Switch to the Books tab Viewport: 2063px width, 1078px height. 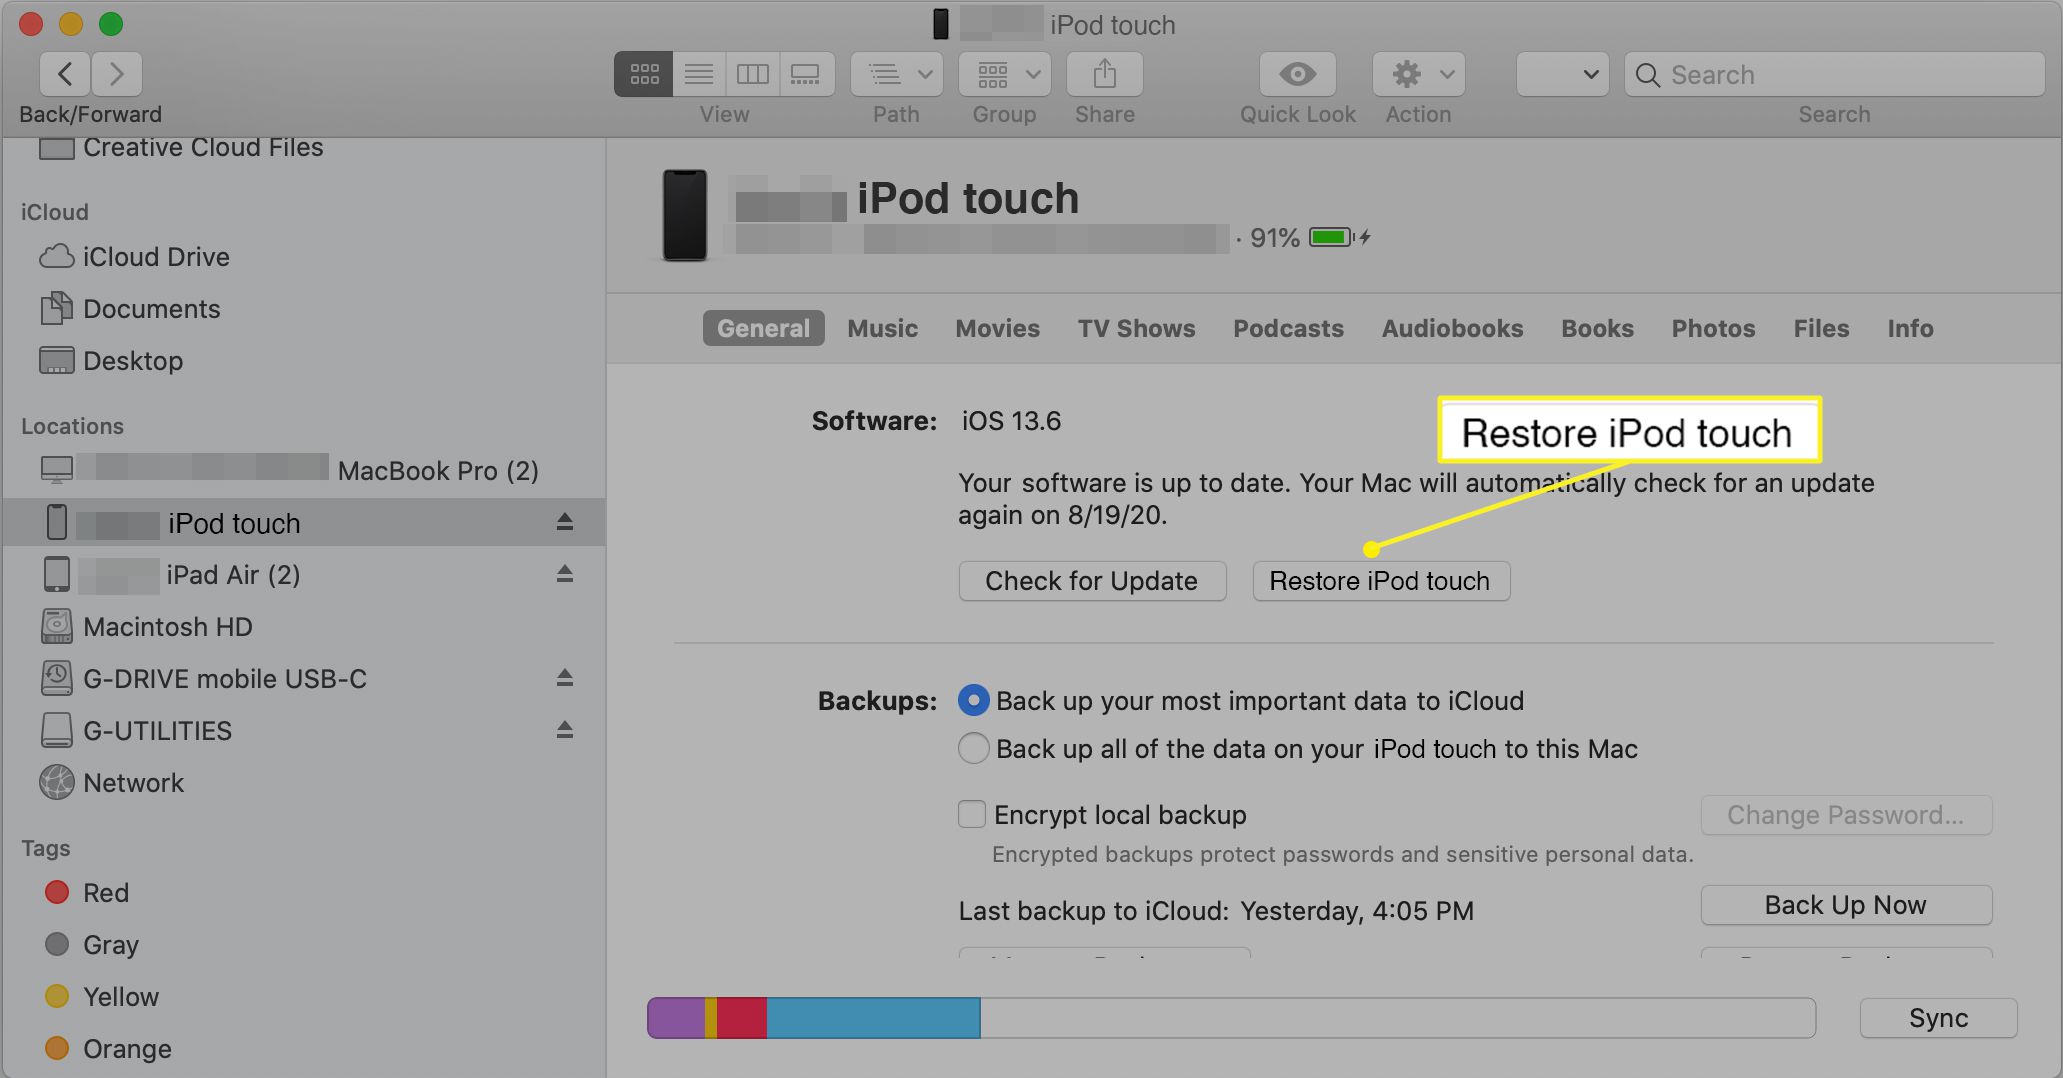[x=1597, y=328]
